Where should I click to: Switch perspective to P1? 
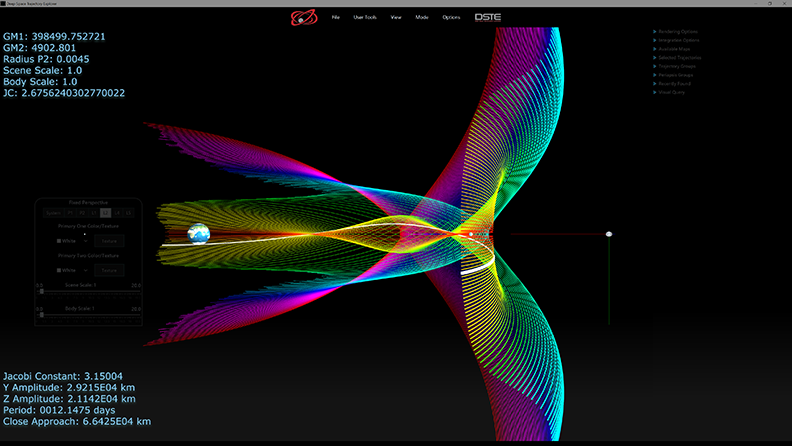click(x=71, y=213)
